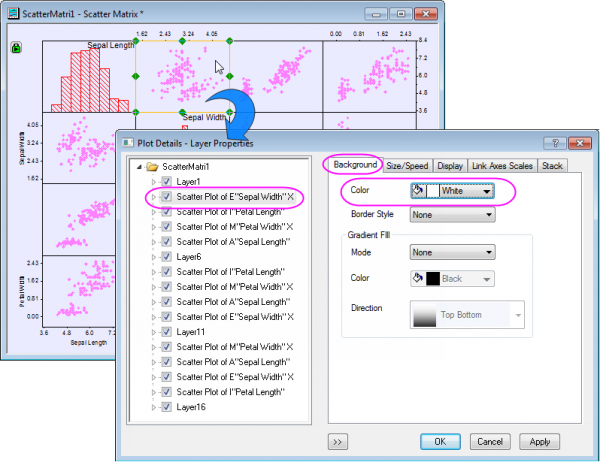
Task: Open the Gradient Fill Mode dropdown
Action: pos(452,252)
